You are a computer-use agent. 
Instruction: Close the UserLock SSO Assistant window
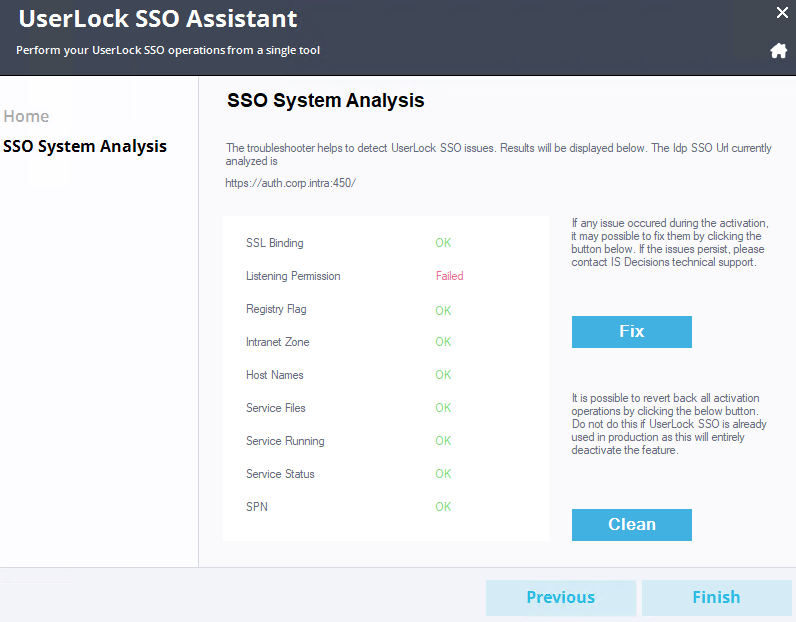[782, 13]
